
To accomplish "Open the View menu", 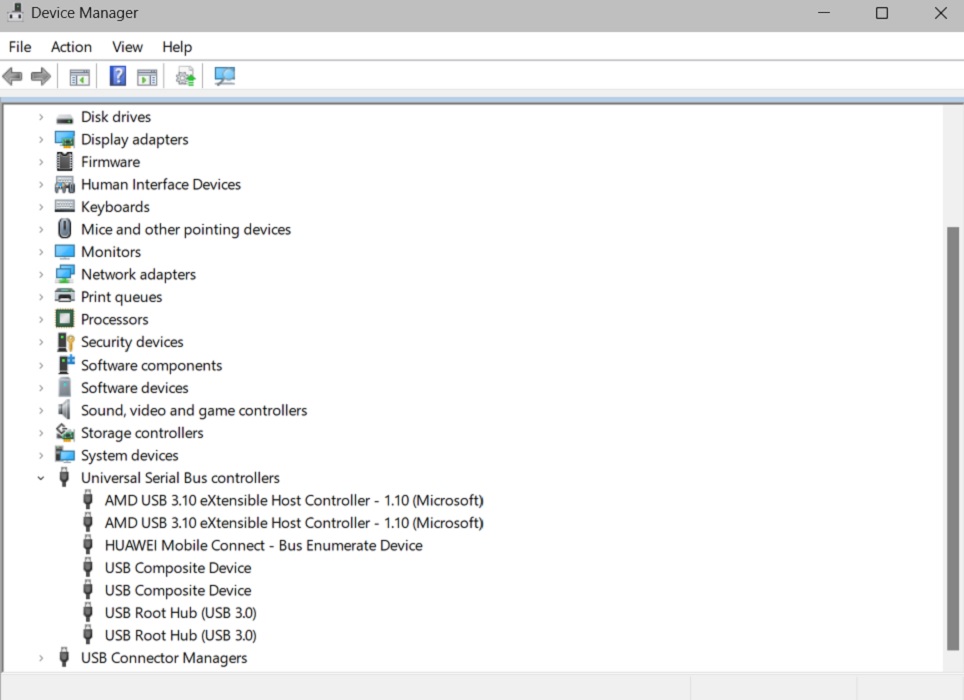I will [127, 47].
